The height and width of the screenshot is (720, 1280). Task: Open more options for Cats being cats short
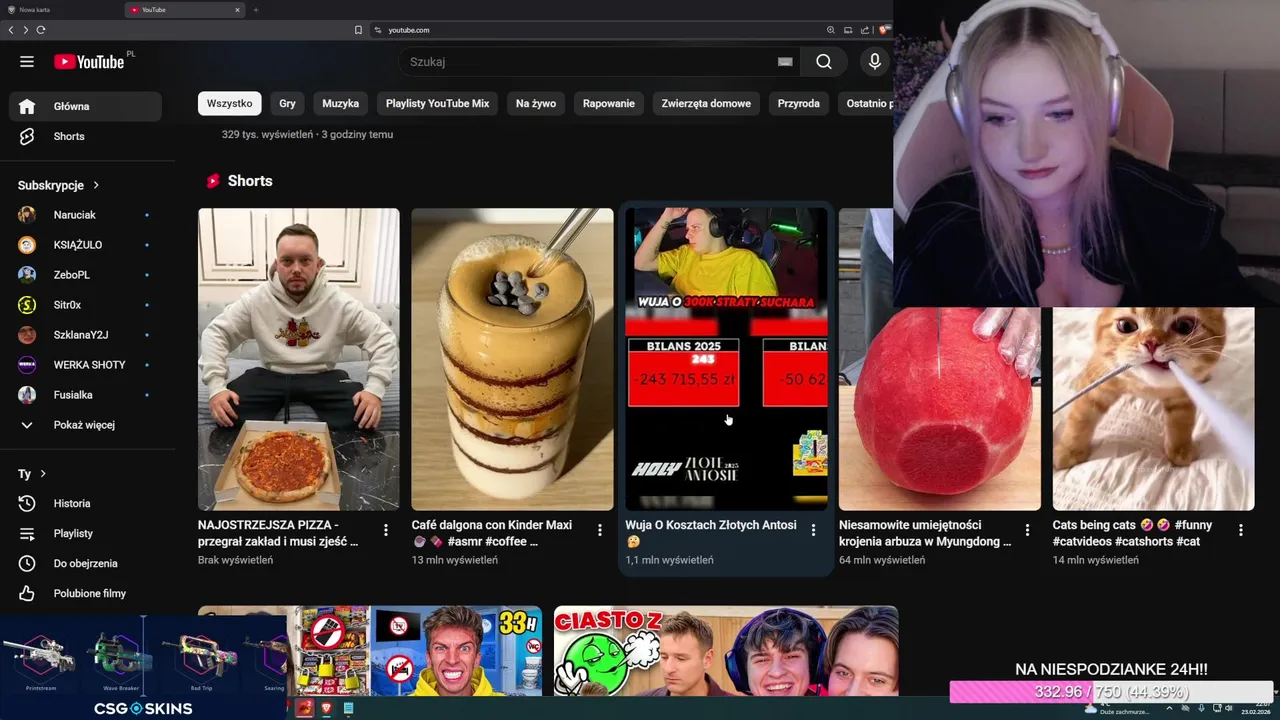pyautogui.click(x=1241, y=530)
